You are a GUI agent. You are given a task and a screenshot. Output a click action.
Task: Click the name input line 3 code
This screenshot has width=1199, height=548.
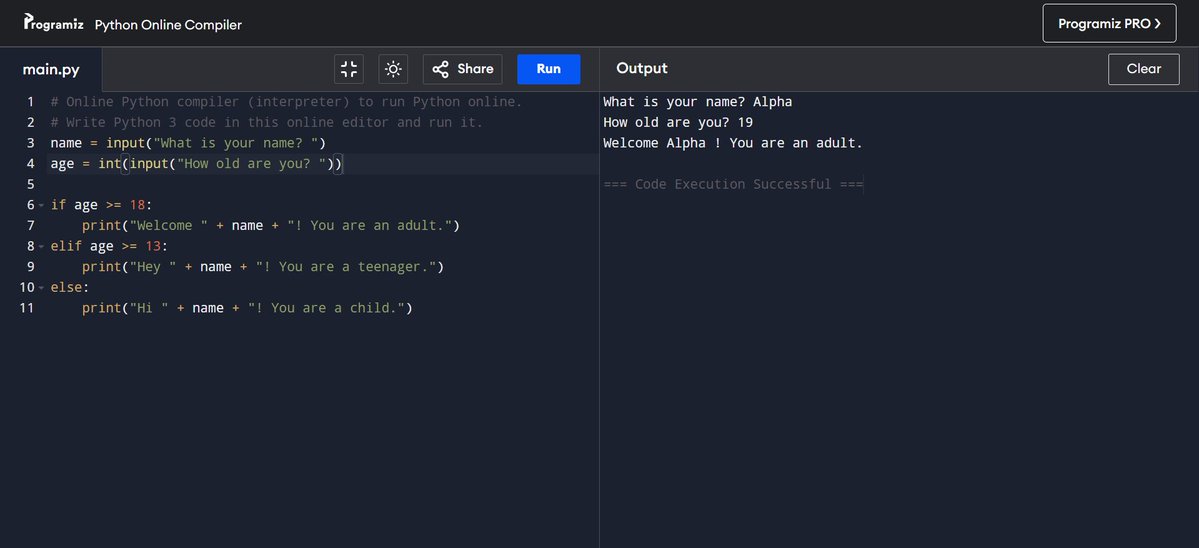(x=188, y=143)
